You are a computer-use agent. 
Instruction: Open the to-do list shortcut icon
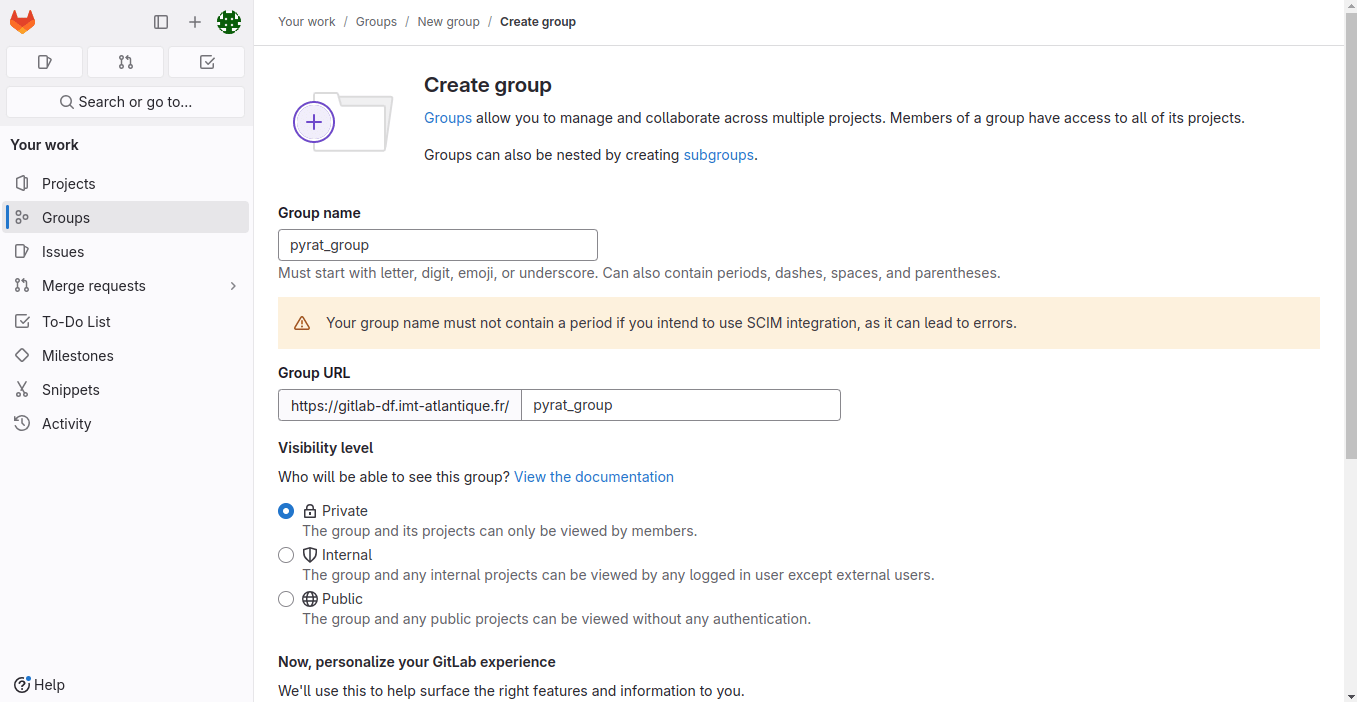(207, 62)
